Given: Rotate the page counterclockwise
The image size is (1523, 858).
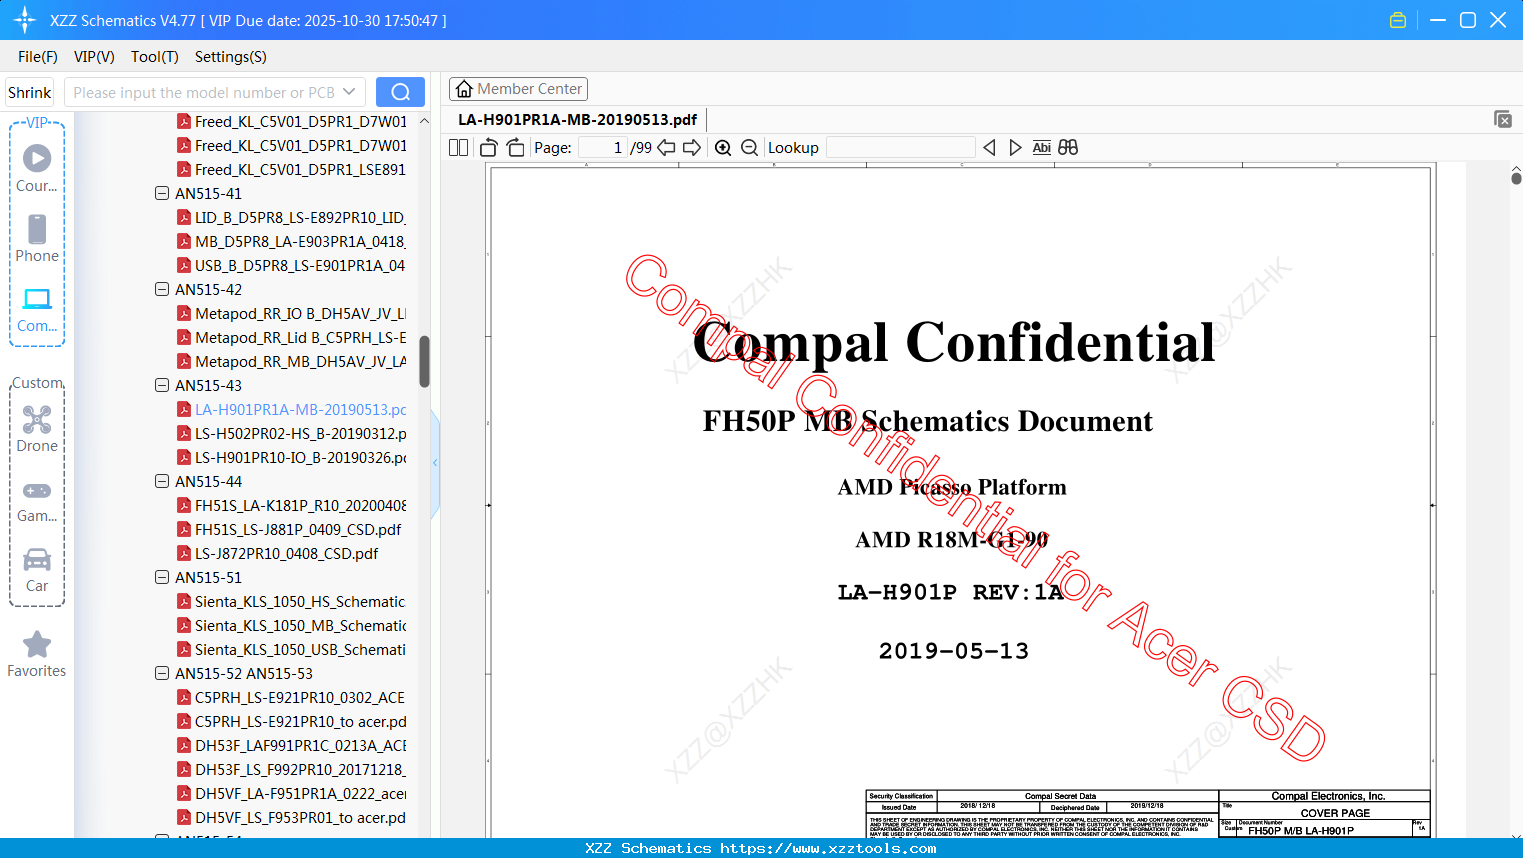Looking at the screenshot, I should pyautogui.click(x=489, y=148).
